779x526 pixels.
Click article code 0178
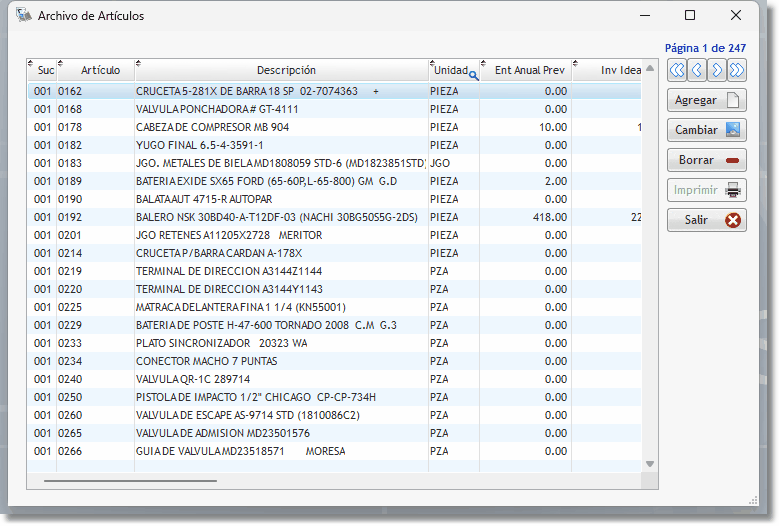coord(70,127)
